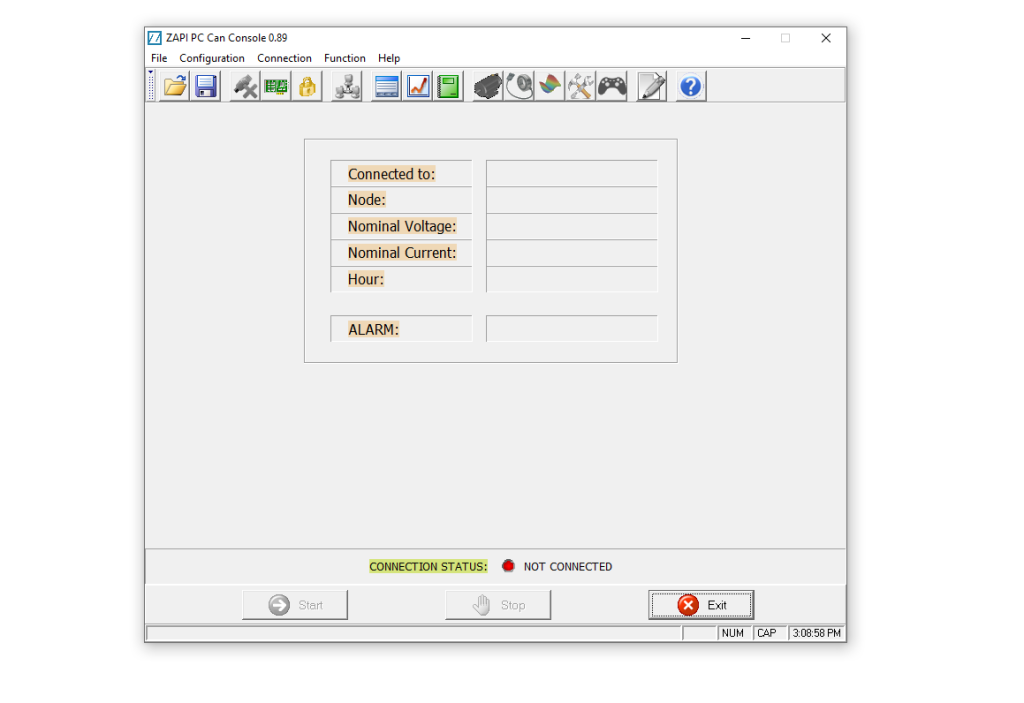Open the padlock password icon
This screenshot has height=703, width=1024.
tap(306, 86)
